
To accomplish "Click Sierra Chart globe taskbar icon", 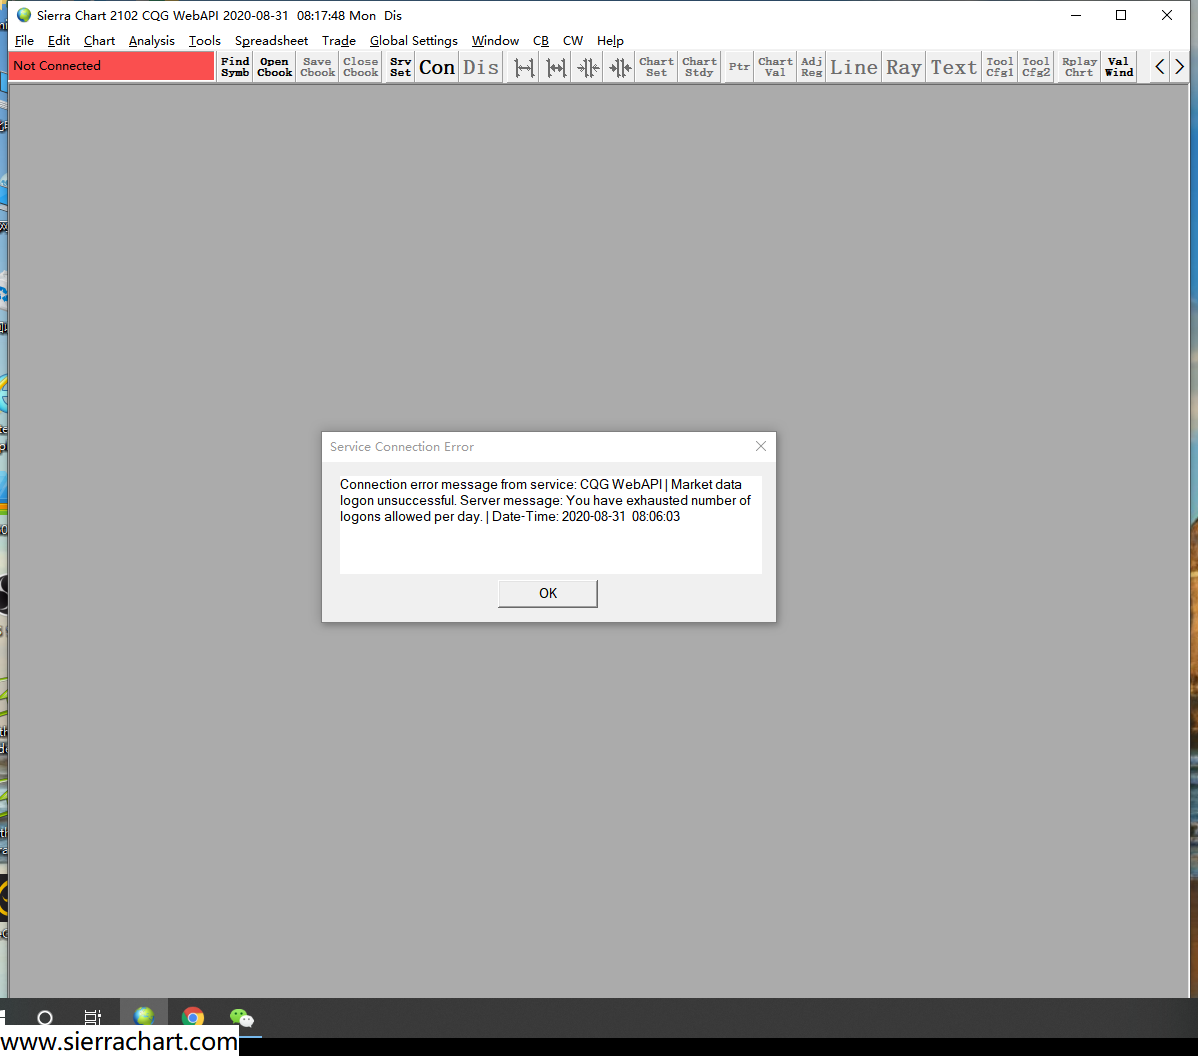I will (144, 1017).
